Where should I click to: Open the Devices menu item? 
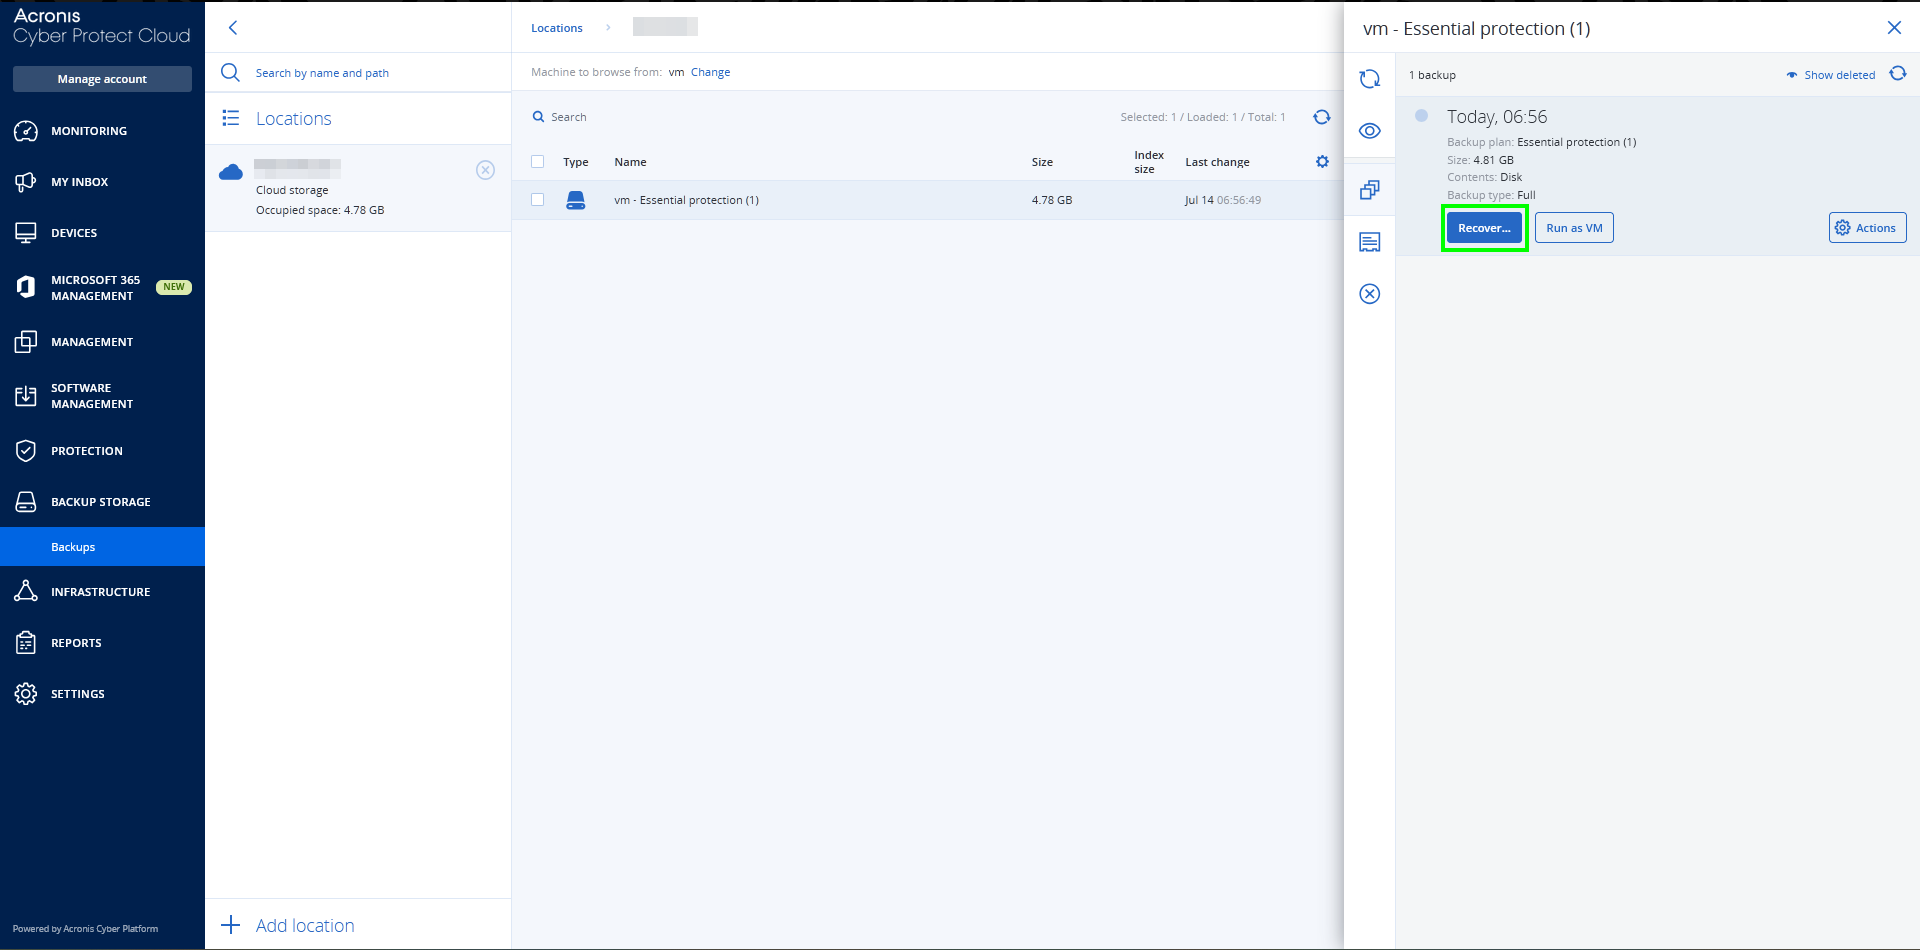click(x=74, y=233)
